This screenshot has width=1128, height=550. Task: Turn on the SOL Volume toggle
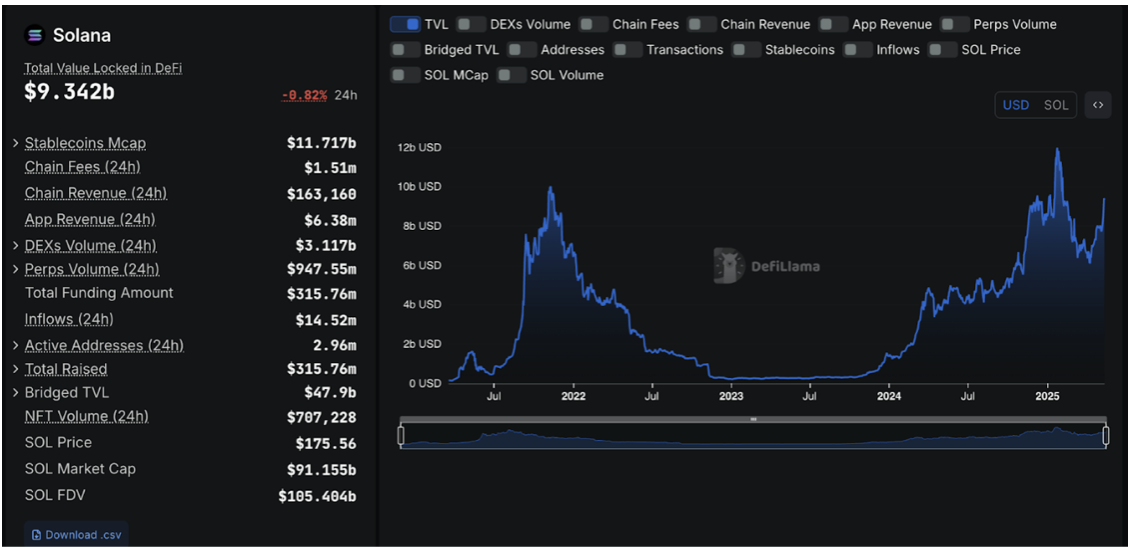click(x=511, y=75)
